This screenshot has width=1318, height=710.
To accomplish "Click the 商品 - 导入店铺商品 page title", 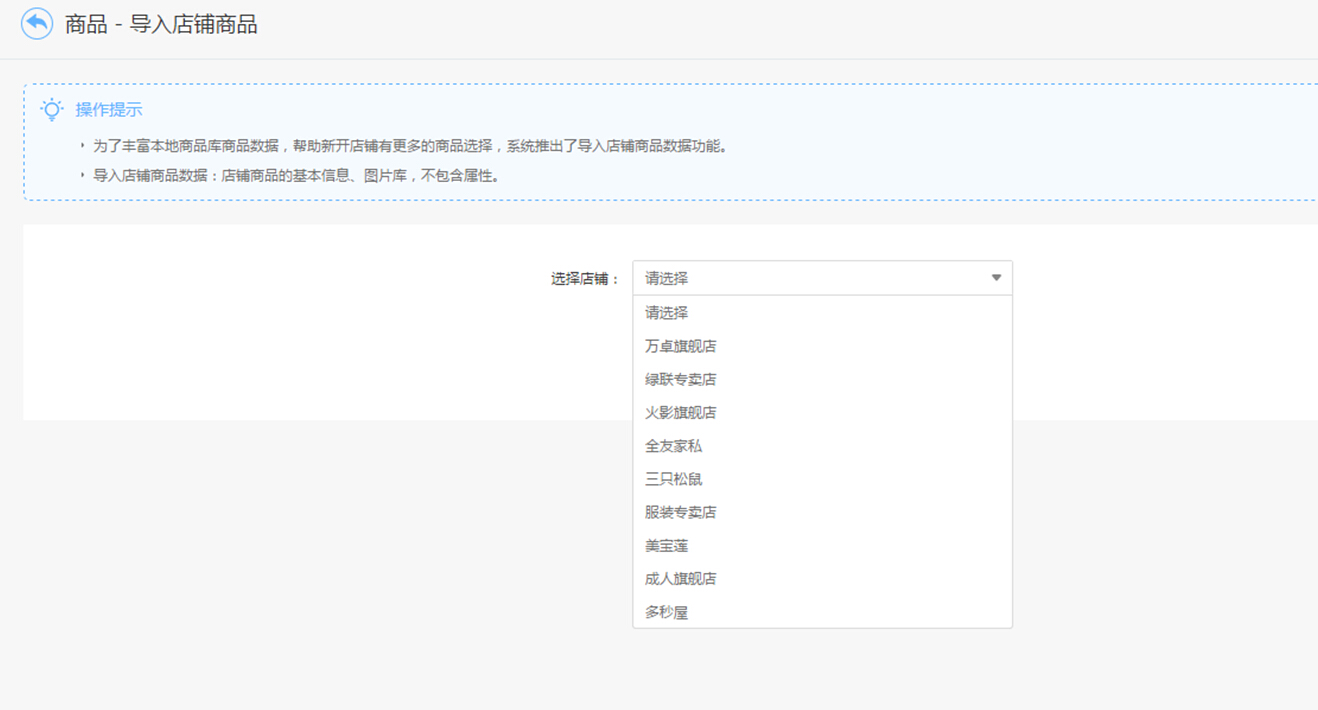I will point(161,25).
